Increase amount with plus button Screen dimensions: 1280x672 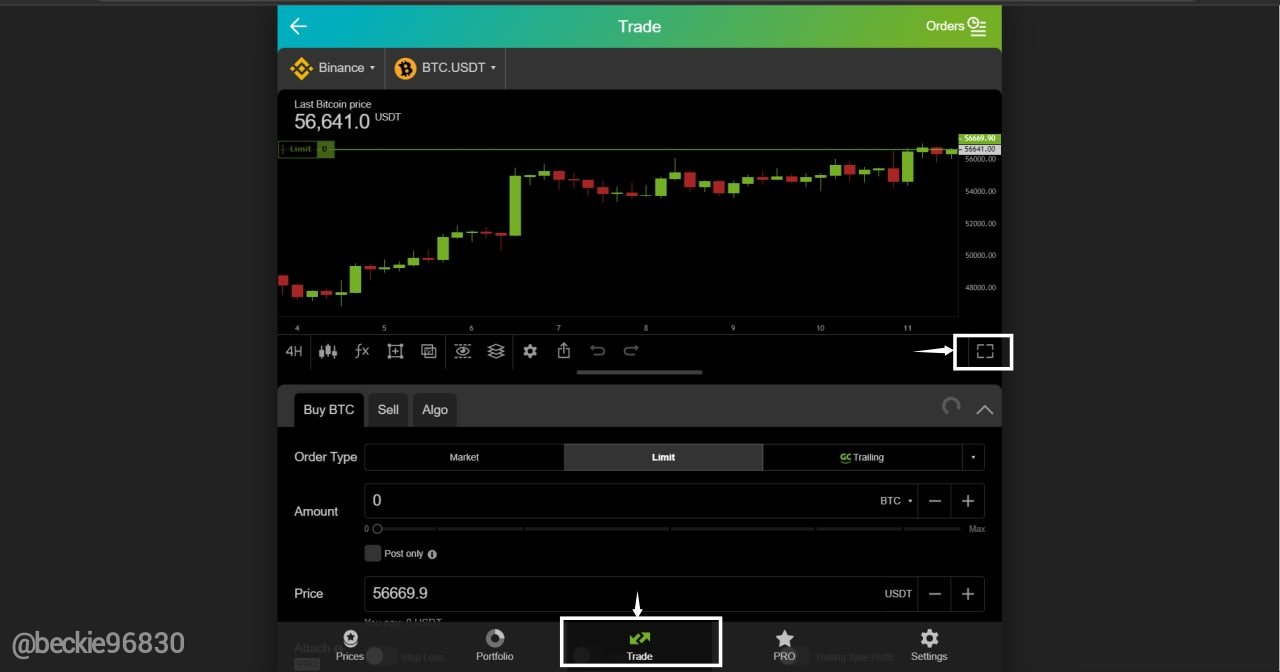point(968,501)
